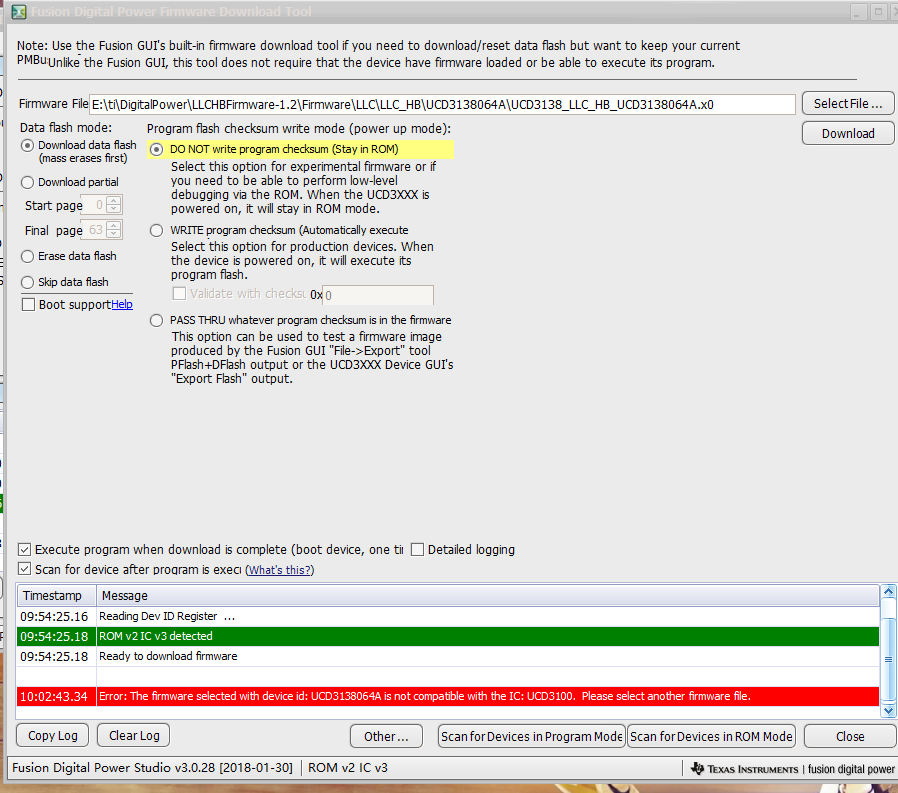
Task: Click the Clear Log button
Action: click(134, 736)
